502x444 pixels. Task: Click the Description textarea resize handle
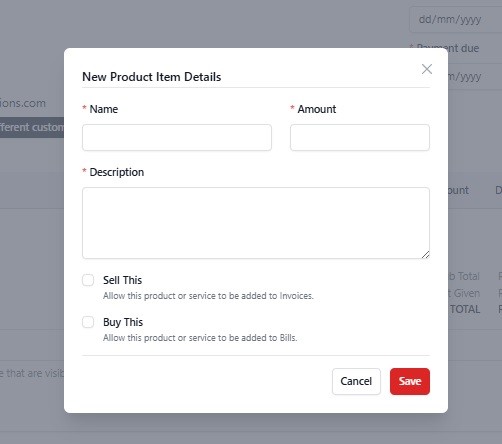coord(425,255)
